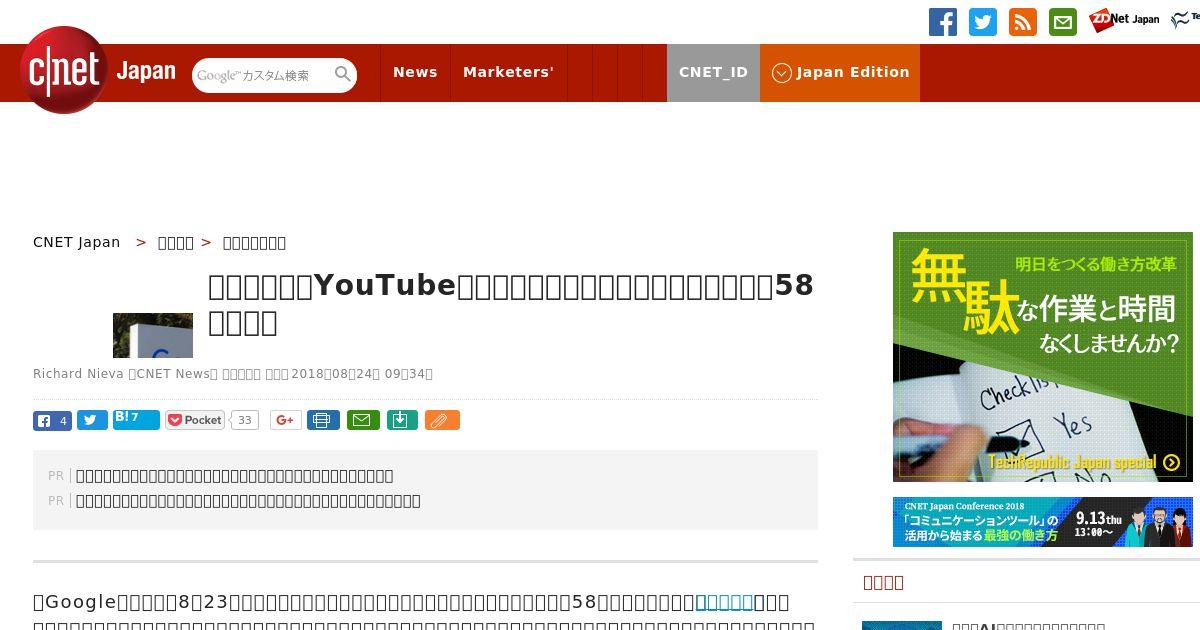This screenshot has height=630, width=1200.
Task: Tweet the article with Twitter button
Action: 92,420
